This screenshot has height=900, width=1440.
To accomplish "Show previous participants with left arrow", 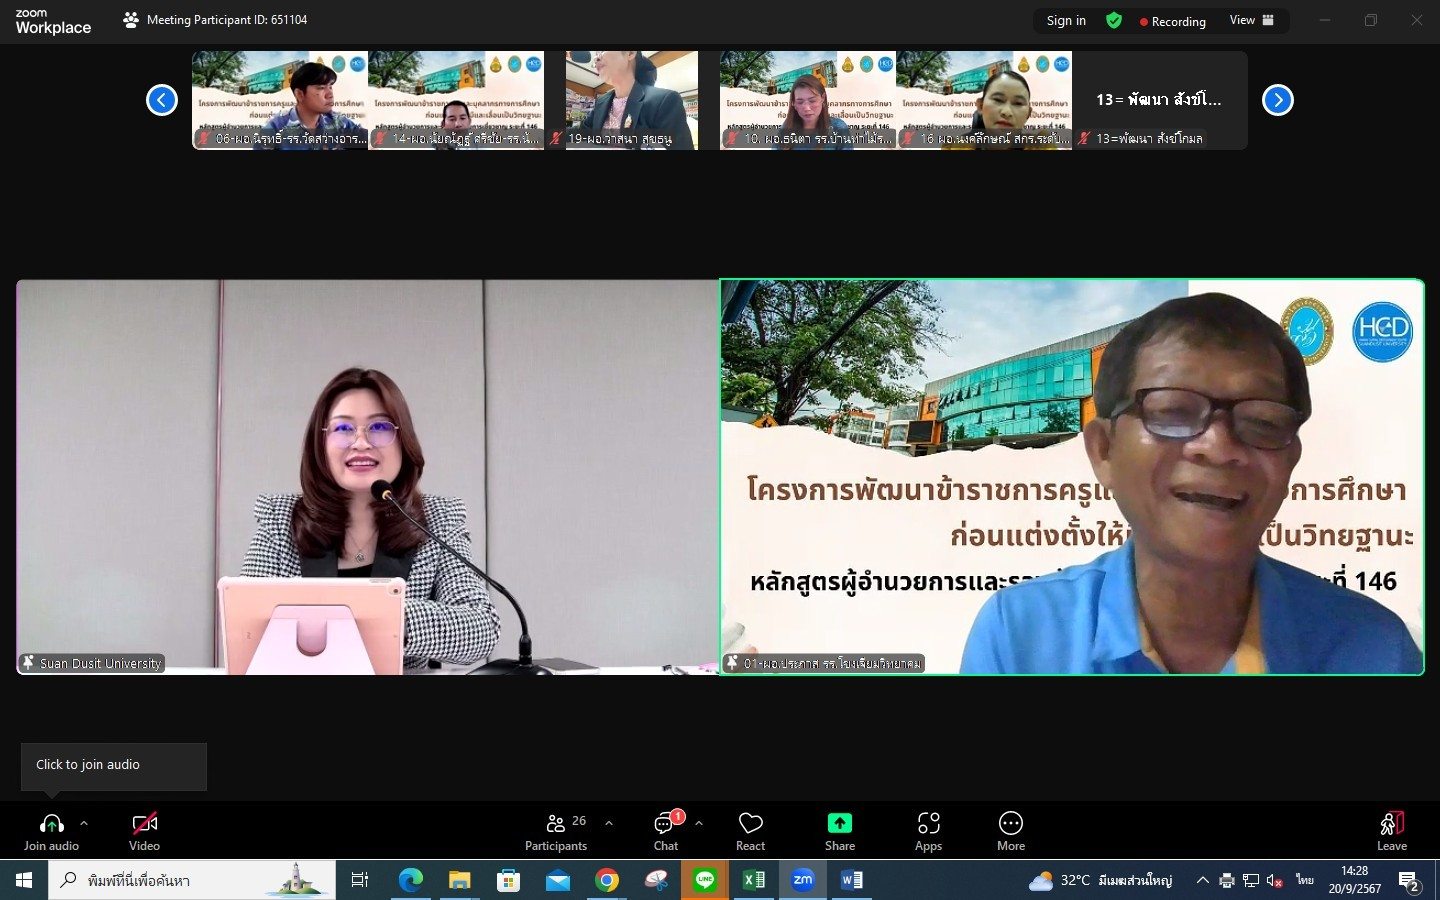I will click(x=162, y=100).
